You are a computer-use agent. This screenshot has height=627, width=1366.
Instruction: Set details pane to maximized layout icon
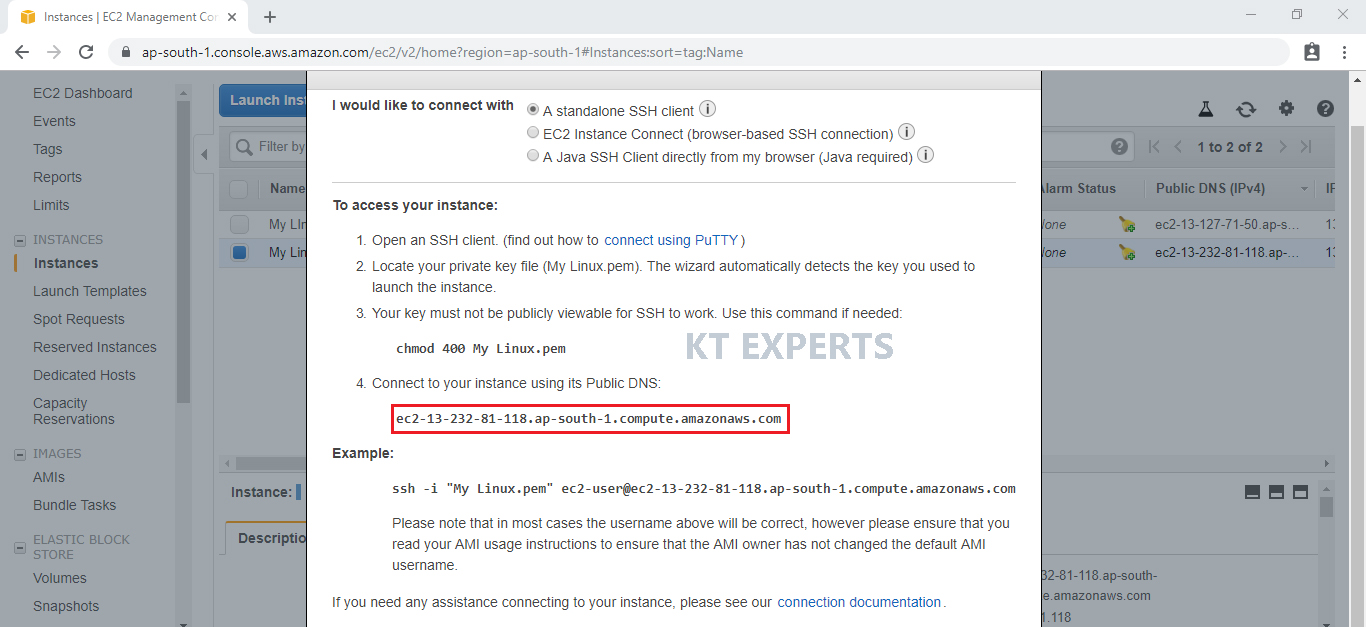(1300, 492)
